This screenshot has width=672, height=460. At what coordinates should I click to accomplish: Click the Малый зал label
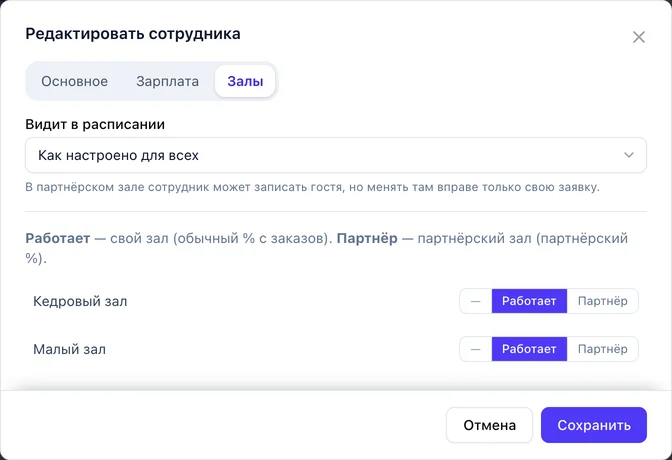tap(69, 349)
